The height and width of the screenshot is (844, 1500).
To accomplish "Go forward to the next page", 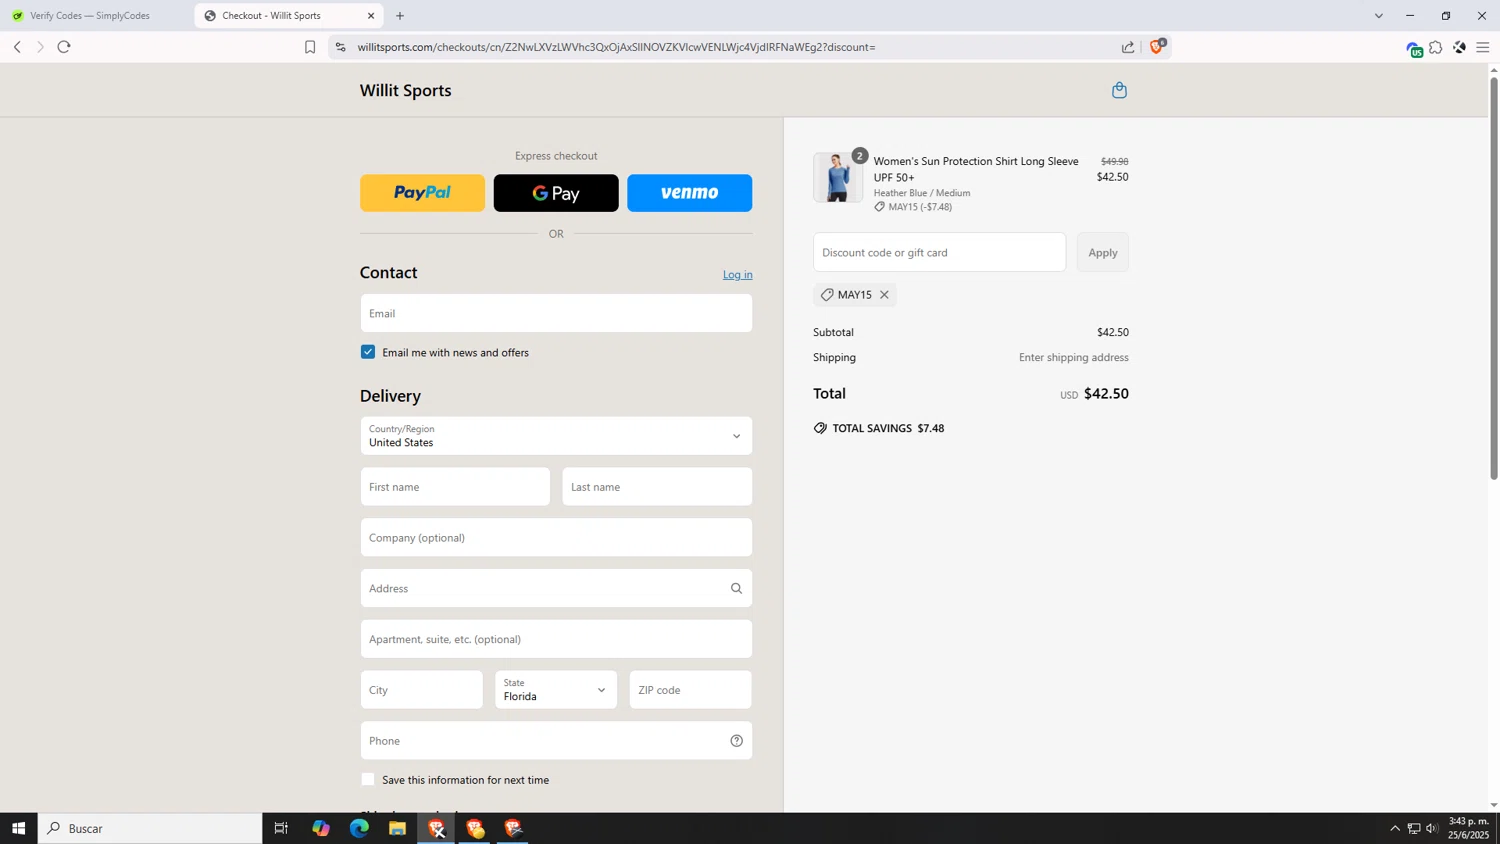I will point(40,47).
